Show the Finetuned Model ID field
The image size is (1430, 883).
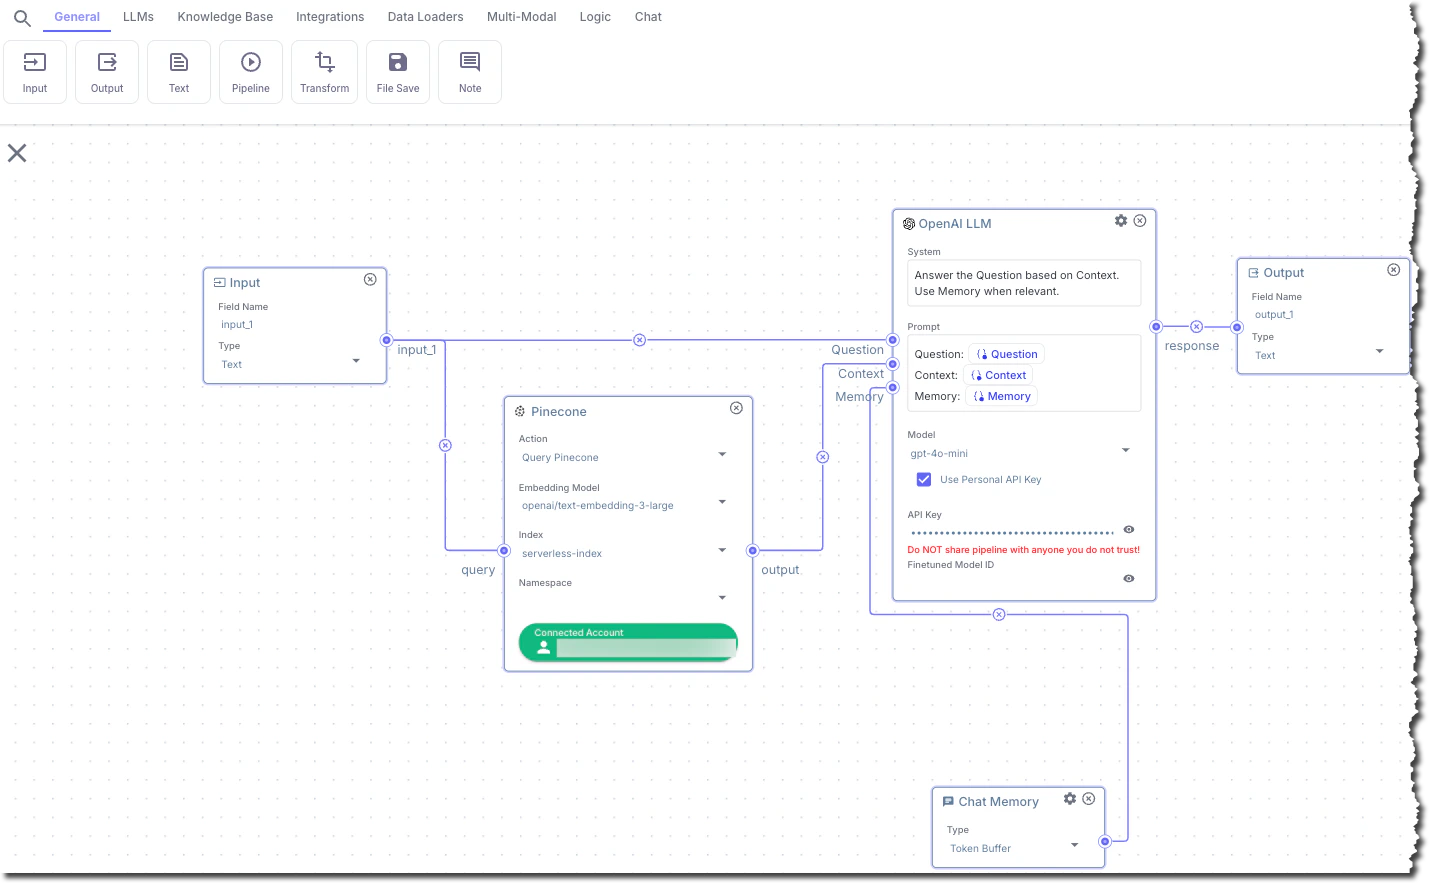pos(1128,578)
